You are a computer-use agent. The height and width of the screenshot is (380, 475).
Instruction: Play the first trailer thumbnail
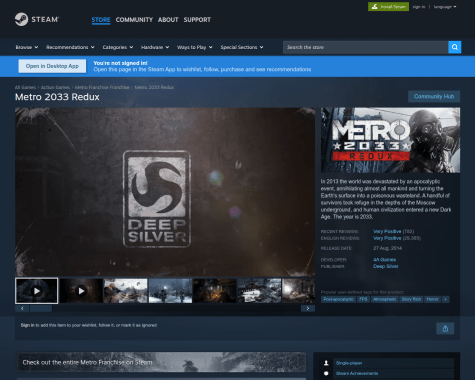pos(37,291)
